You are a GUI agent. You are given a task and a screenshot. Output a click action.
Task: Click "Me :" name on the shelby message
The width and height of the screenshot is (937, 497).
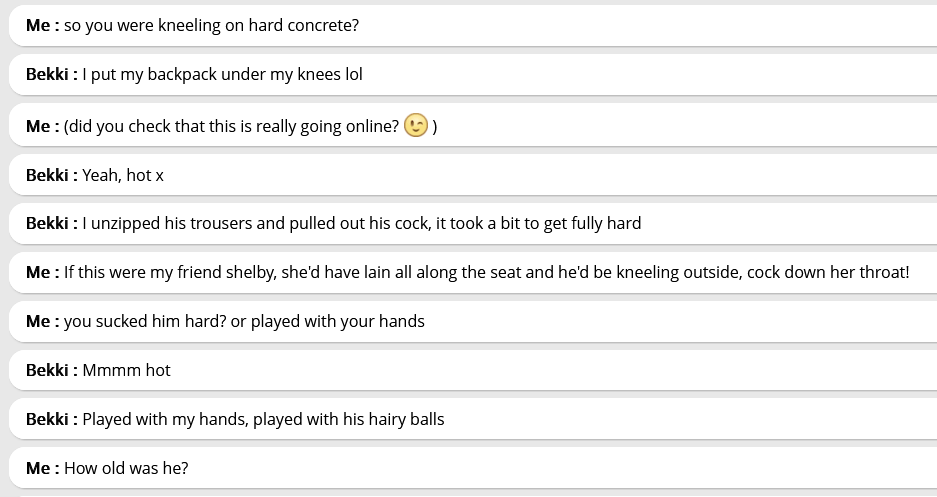point(42,272)
